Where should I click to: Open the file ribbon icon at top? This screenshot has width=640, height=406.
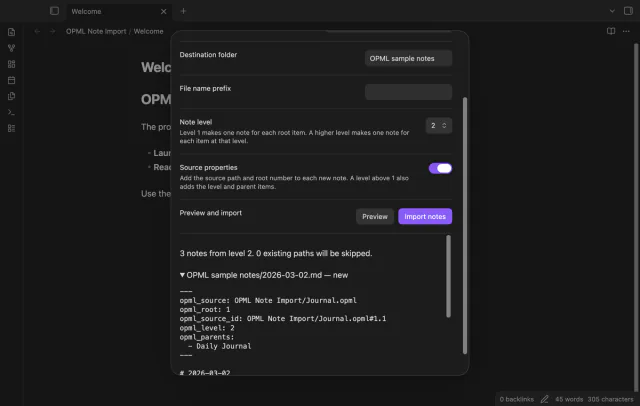(x=11, y=32)
